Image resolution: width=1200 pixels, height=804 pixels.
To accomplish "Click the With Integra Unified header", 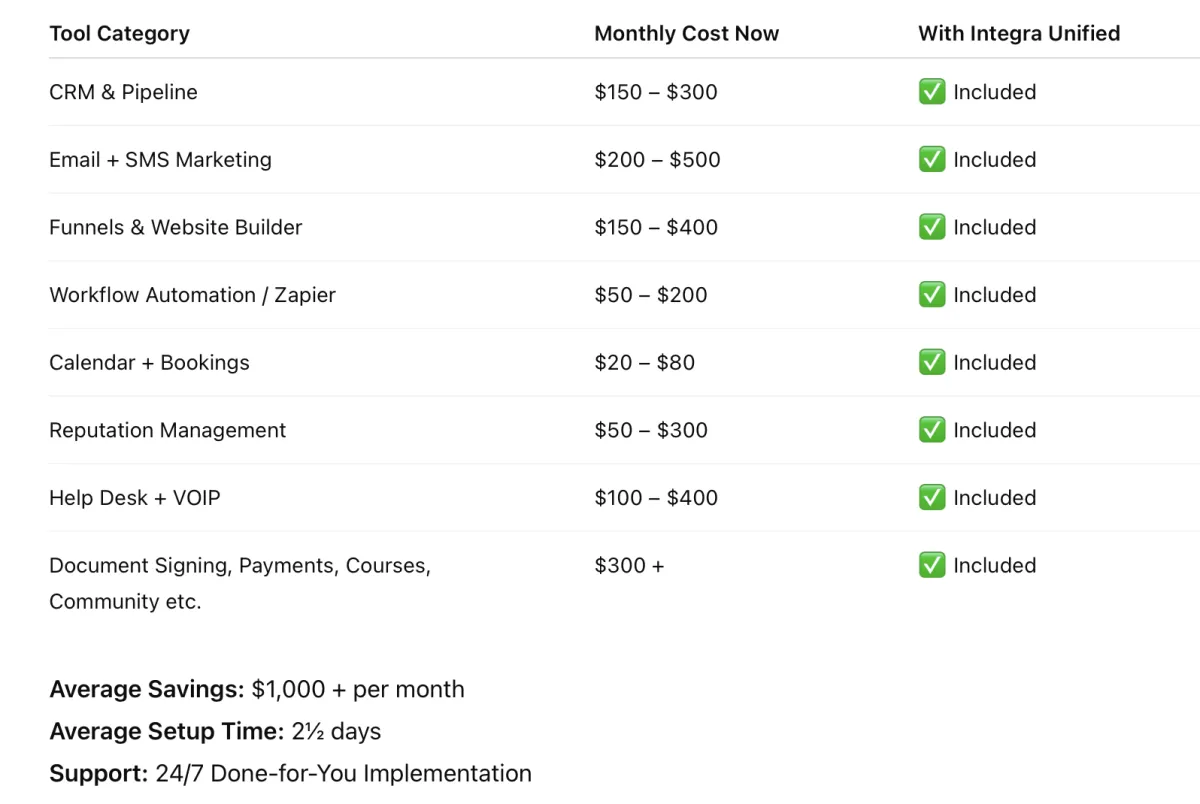I will pos(1018,33).
